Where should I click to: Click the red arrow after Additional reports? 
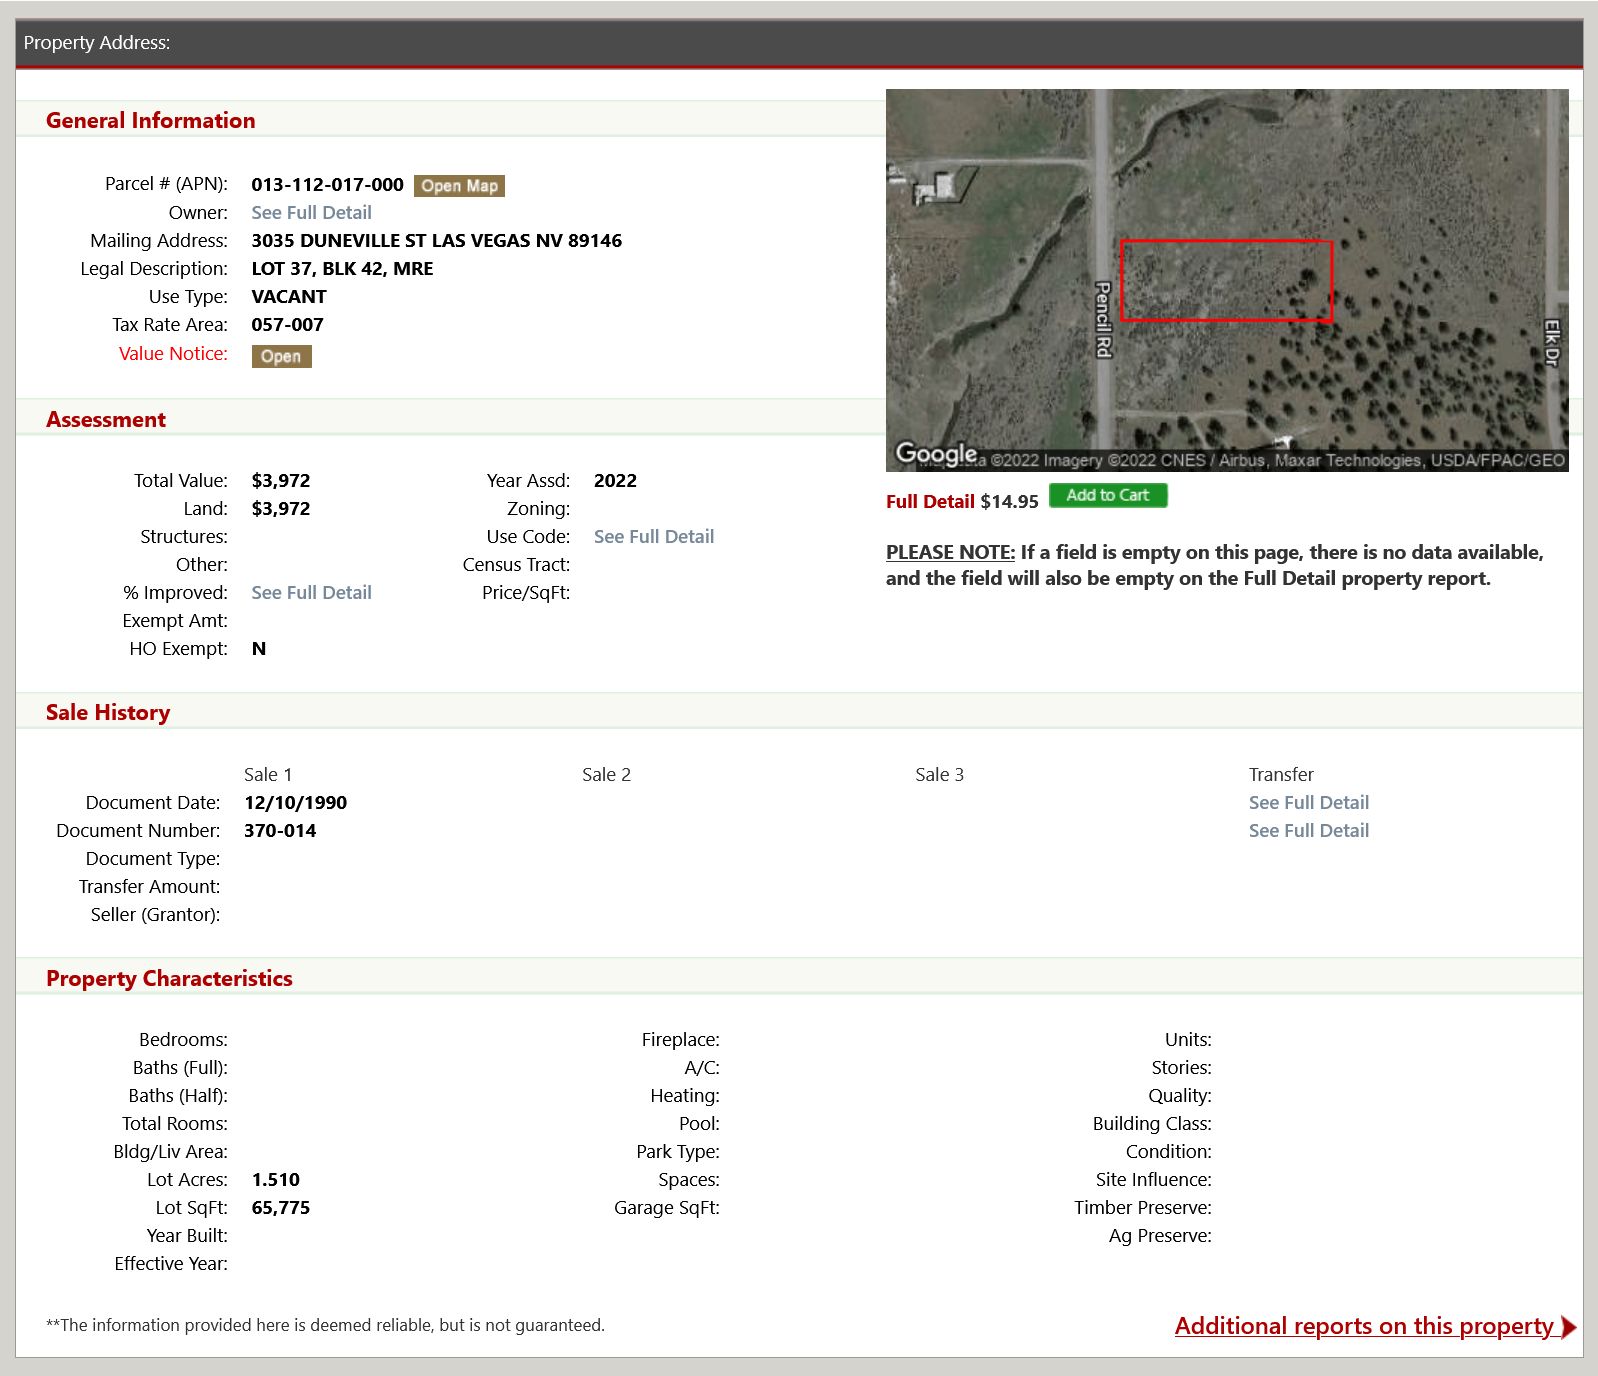coord(1568,1327)
